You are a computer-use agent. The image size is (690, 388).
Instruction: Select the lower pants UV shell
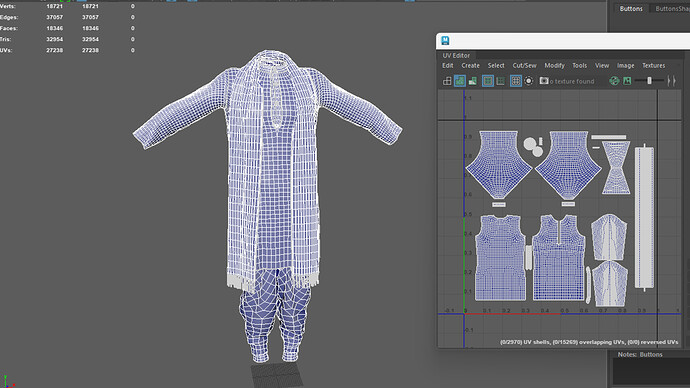tap(610, 284)
